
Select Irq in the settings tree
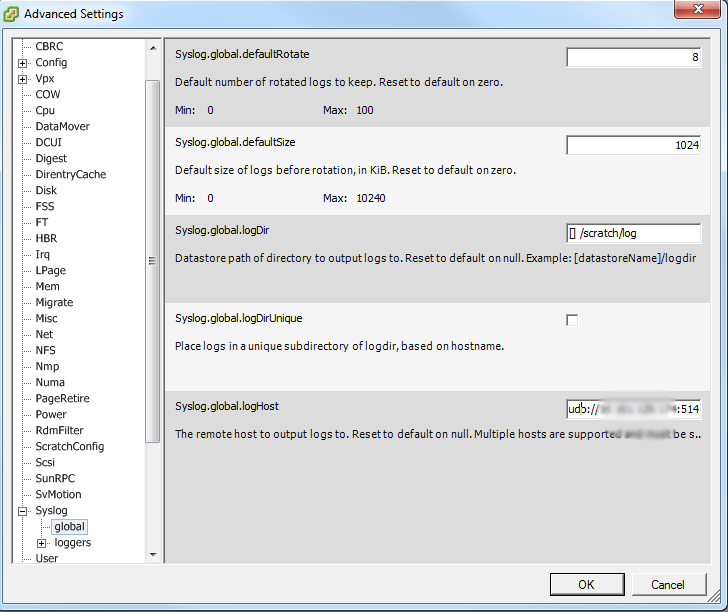pyautogui.click(x=42, y=254)
